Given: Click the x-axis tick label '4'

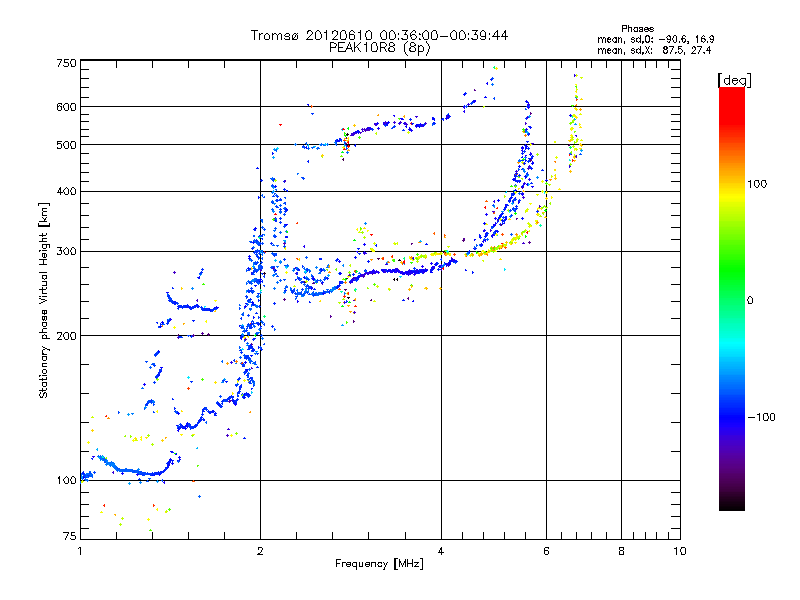Looking at the screenshot, I should pos(441,551).
